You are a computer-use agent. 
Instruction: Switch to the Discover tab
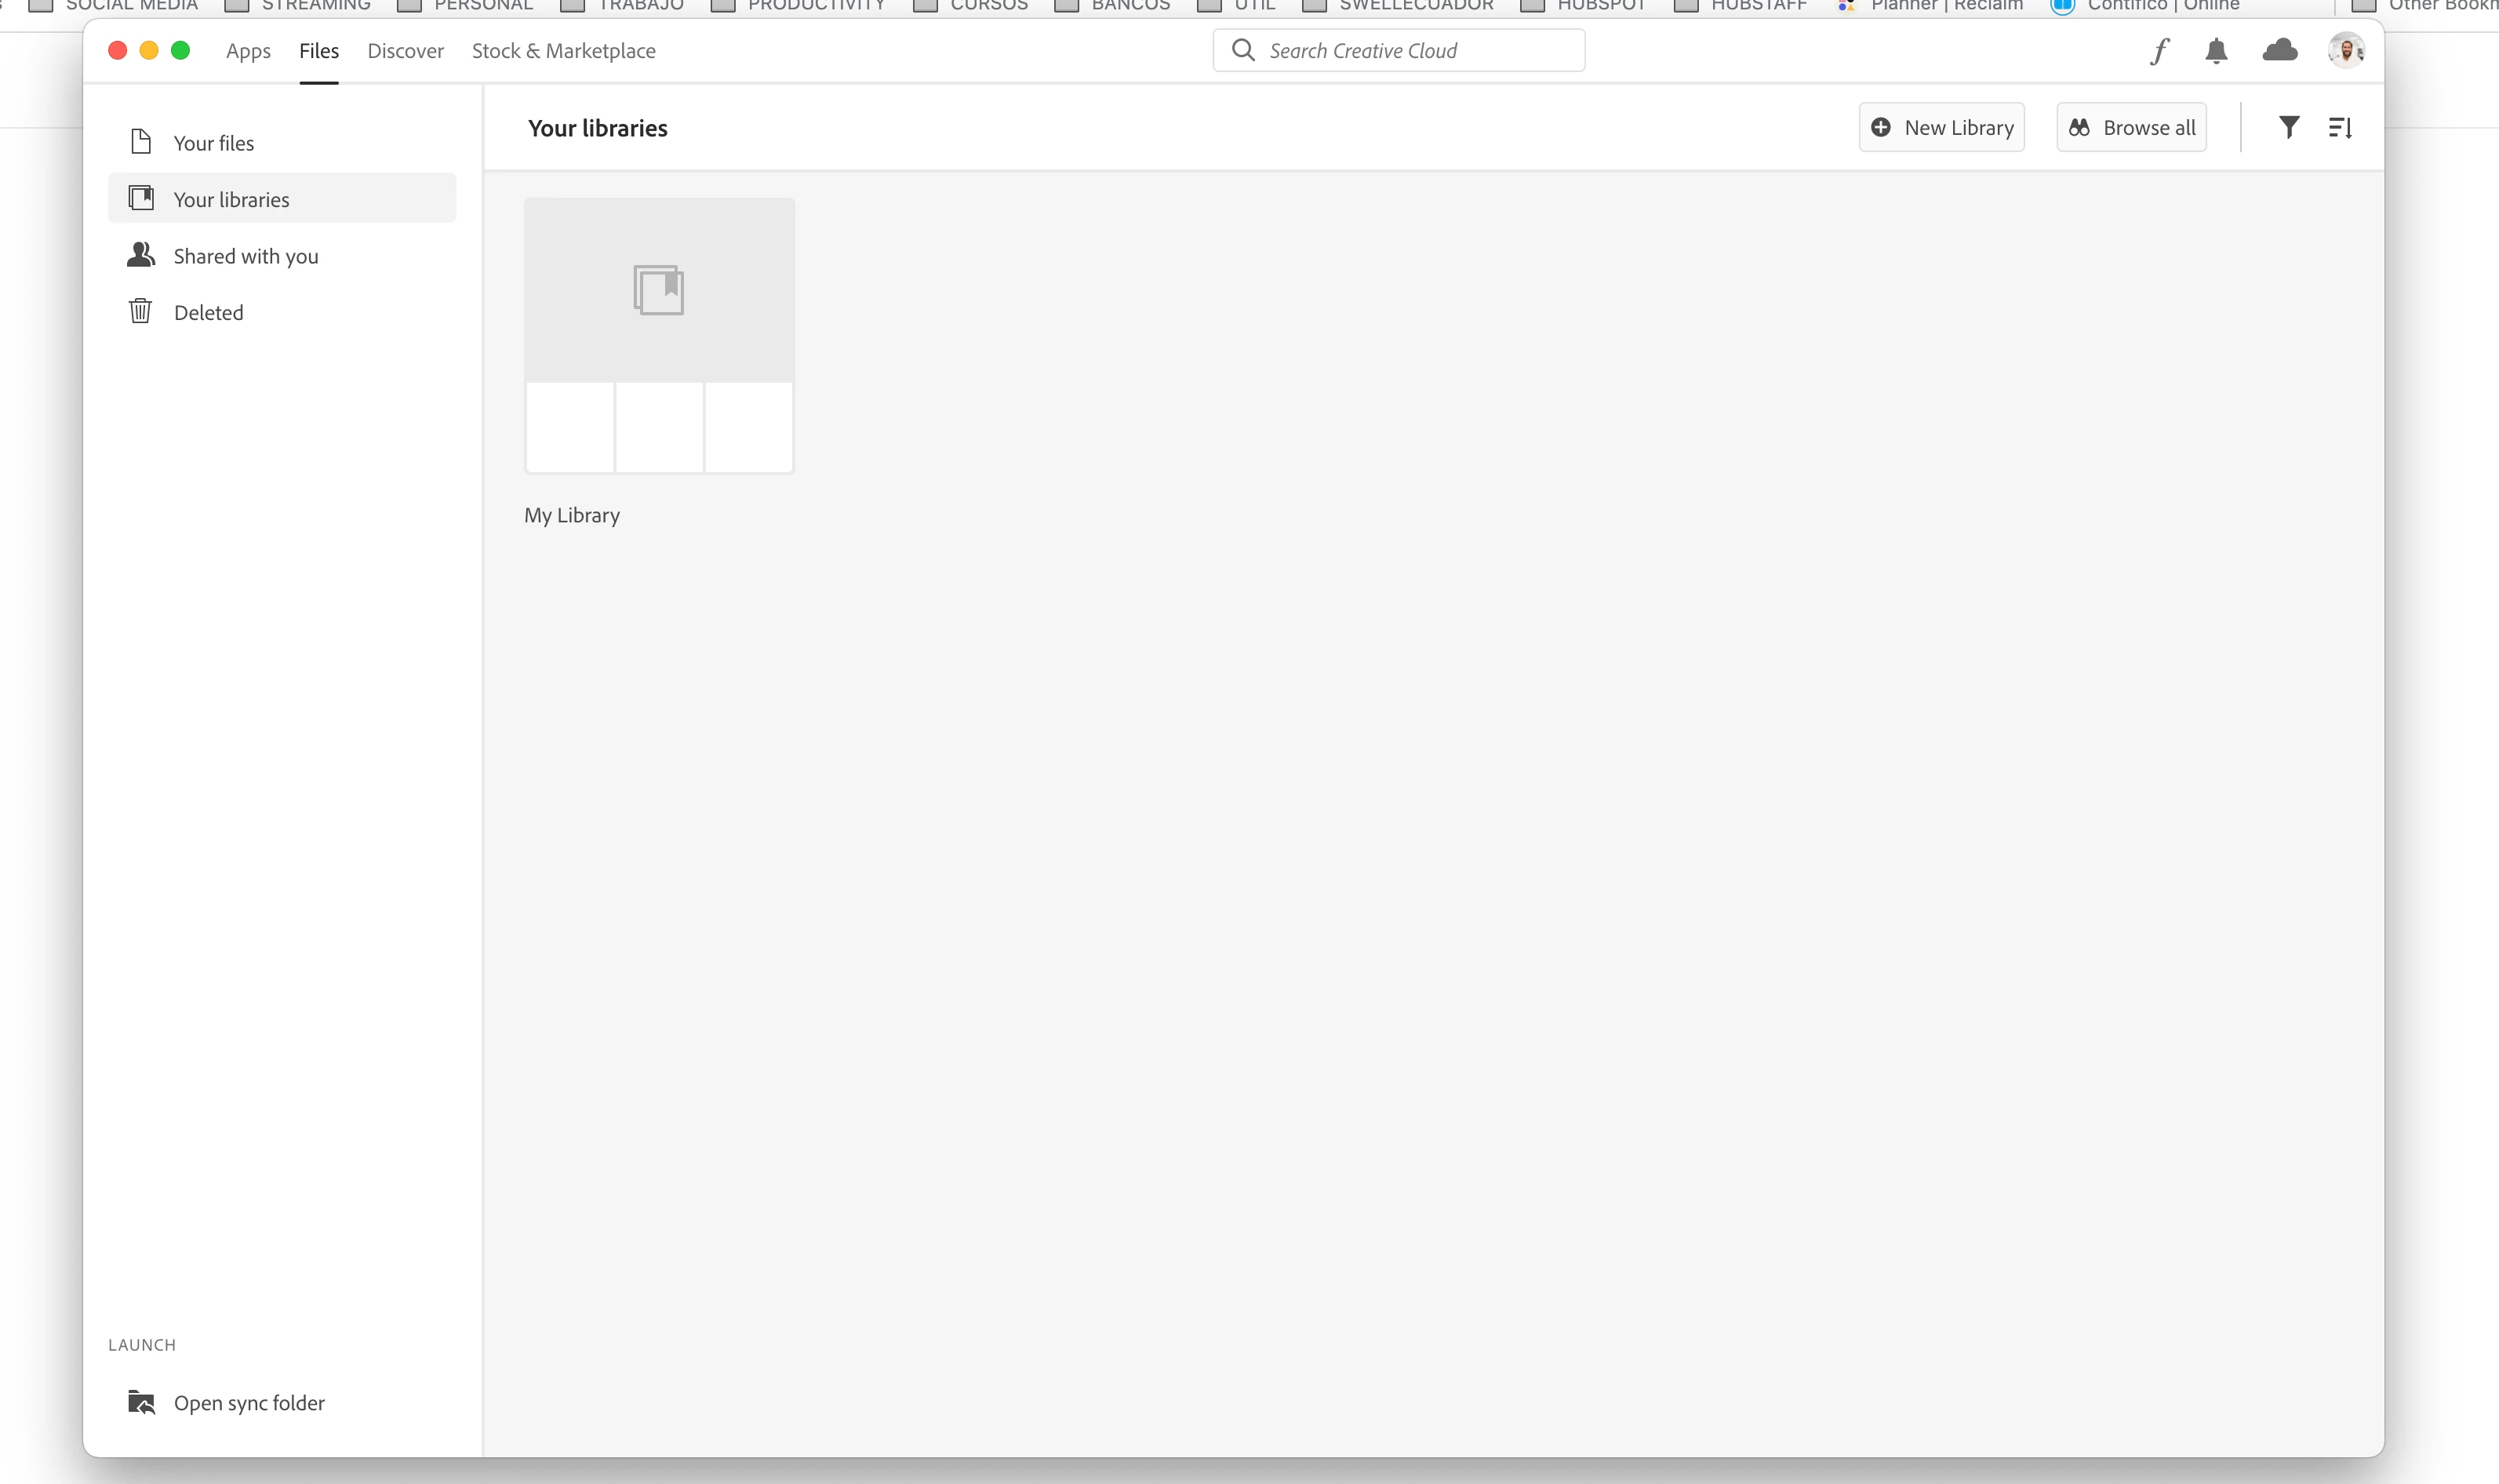coord(405,51)
